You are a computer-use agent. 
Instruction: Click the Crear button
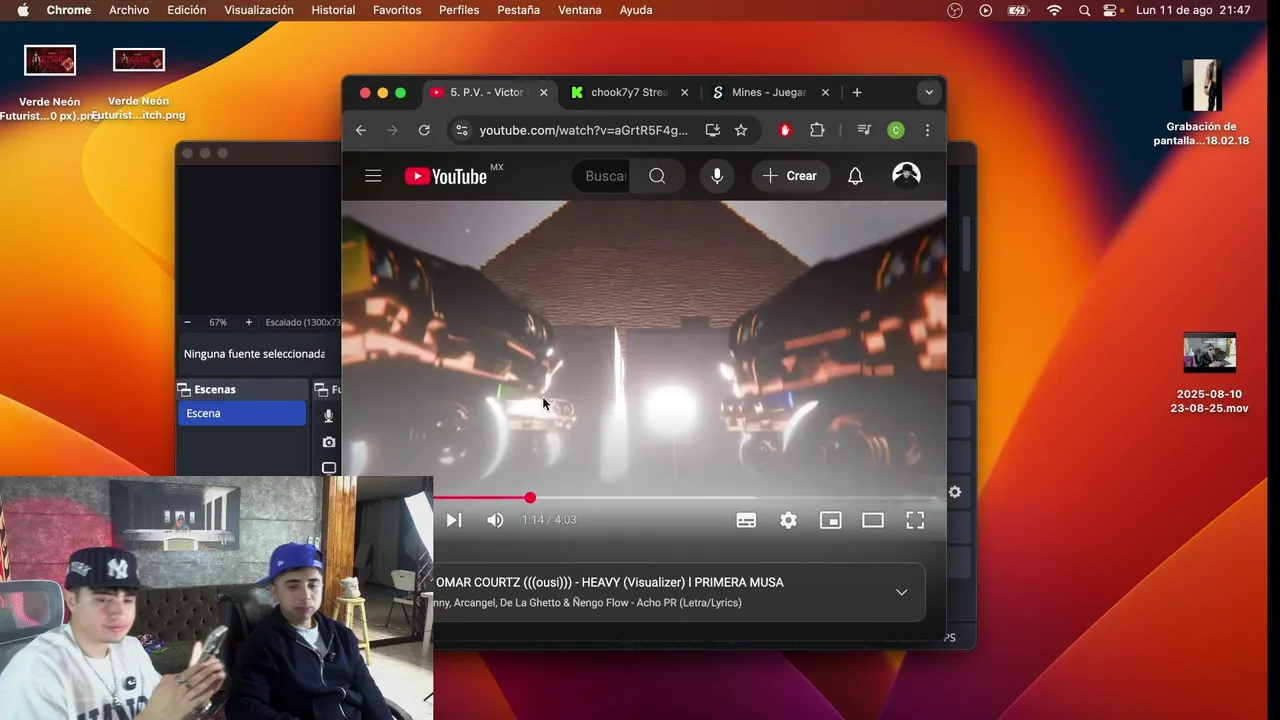click(x=790, y=176)
